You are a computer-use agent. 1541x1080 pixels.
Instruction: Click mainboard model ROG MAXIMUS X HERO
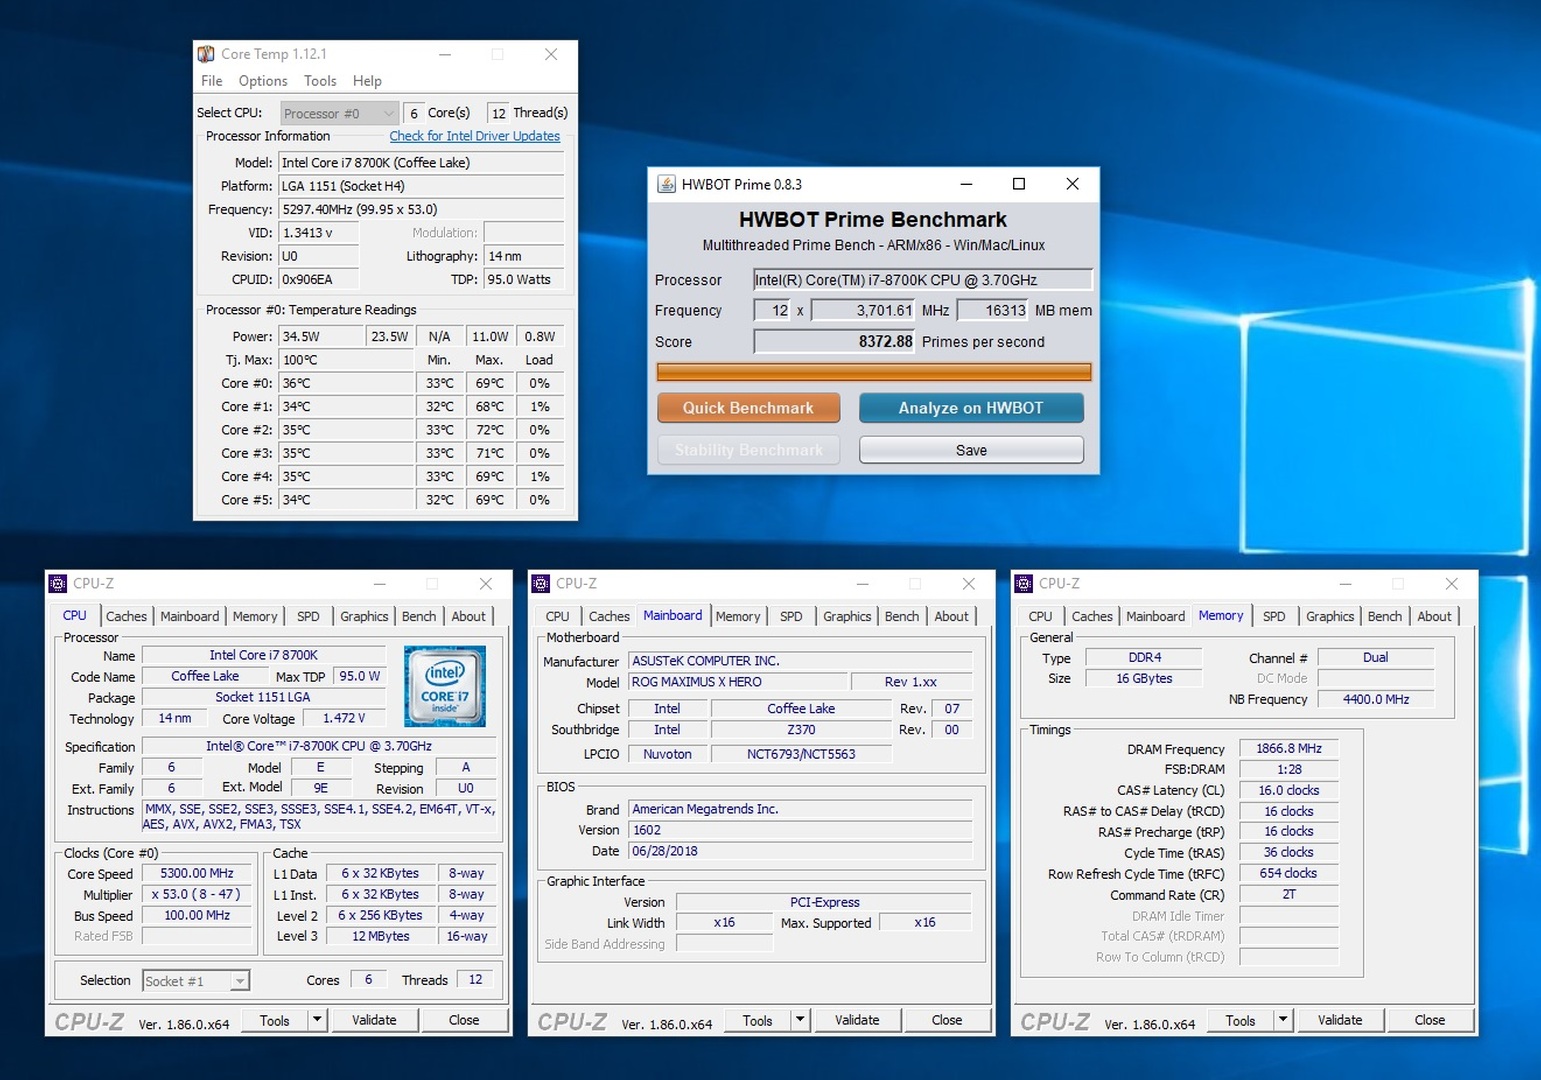[739, 682]
